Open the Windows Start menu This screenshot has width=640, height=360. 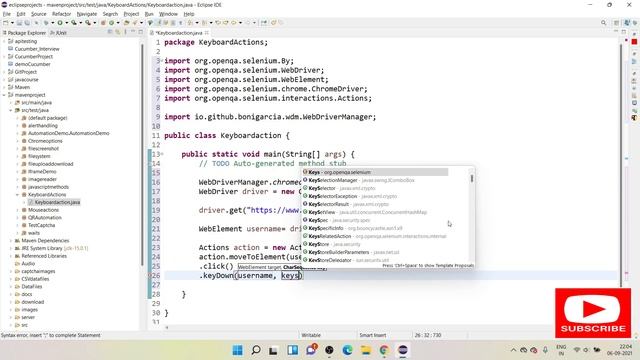coord(238,350)
